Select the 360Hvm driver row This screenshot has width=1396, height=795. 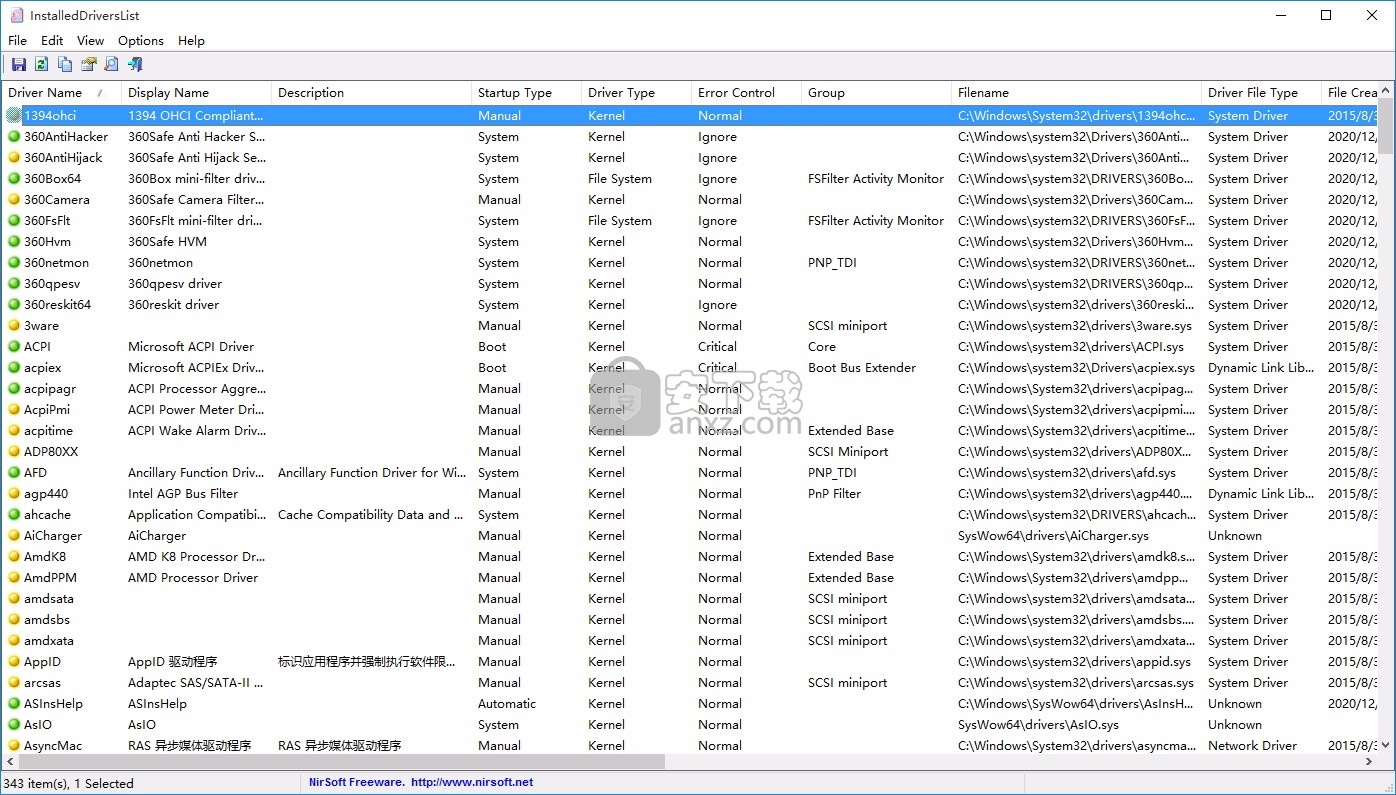[690, 242]
